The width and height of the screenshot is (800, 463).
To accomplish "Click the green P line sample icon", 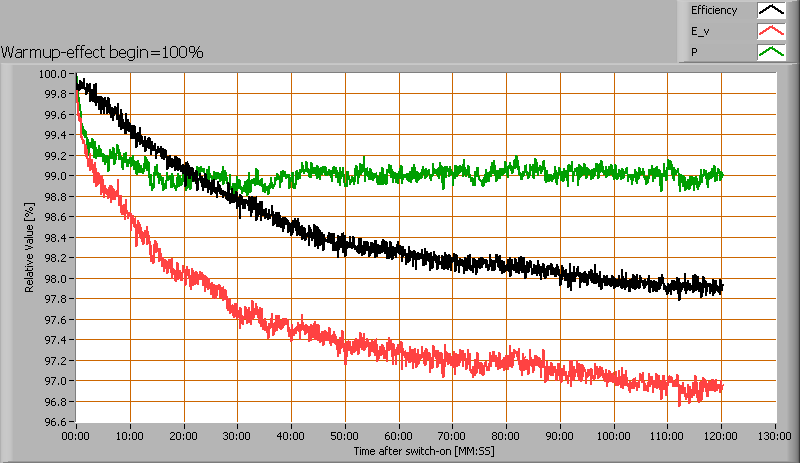I will (770, 51).
